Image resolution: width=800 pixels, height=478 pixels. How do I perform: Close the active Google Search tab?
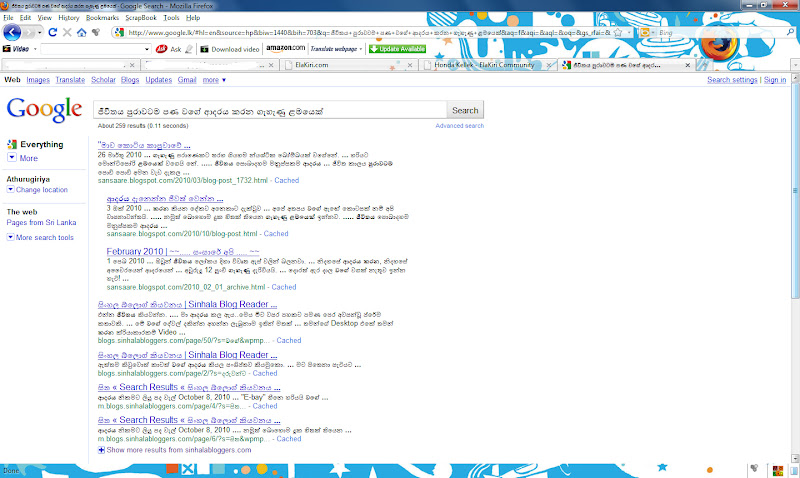coord(687,65)
